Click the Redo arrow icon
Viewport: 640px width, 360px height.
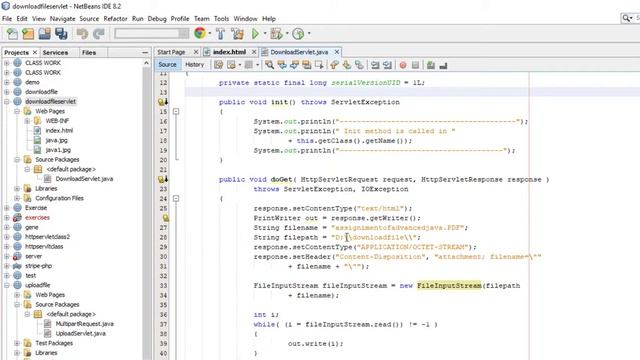pos(99,34)
